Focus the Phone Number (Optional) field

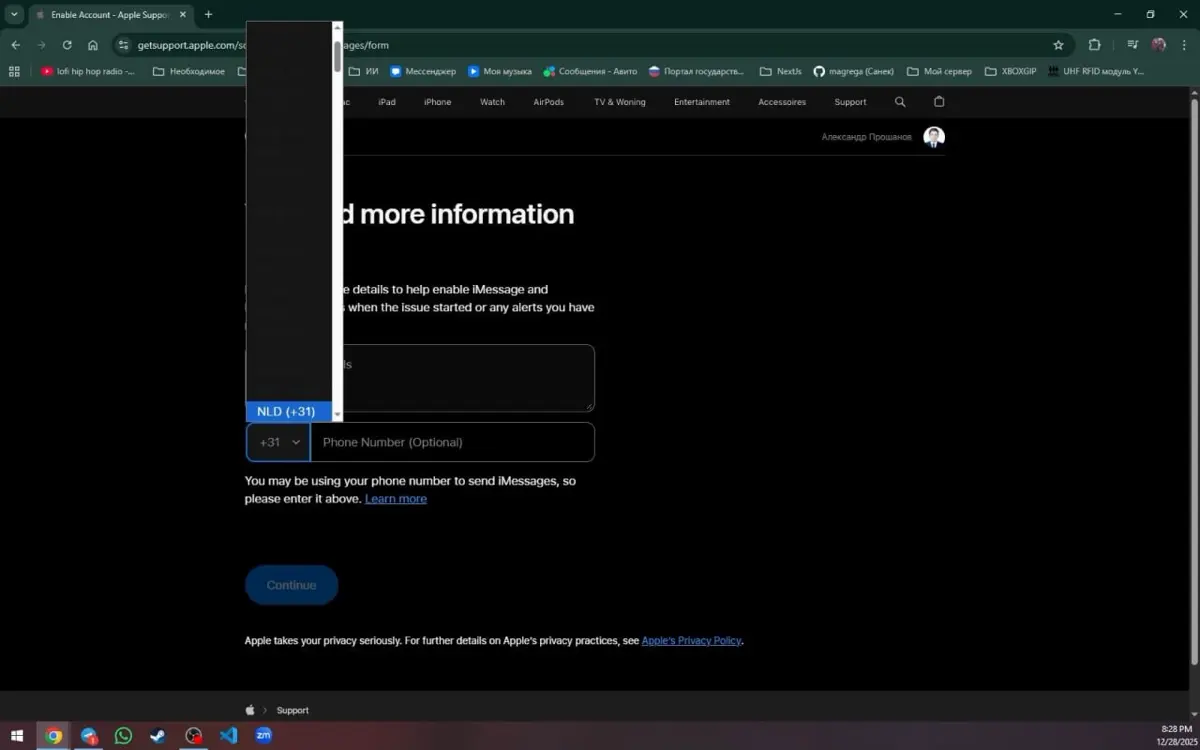[x=453, y=442]
